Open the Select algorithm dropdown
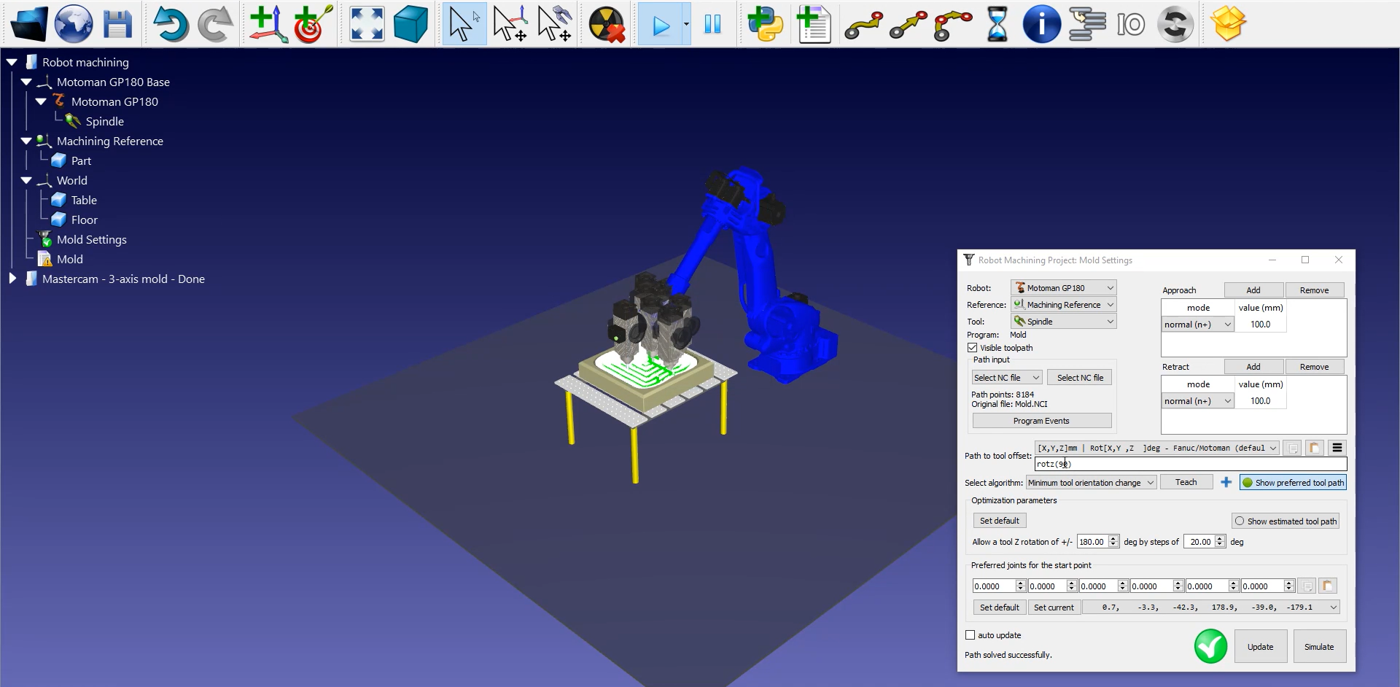The height and width of the screenshot is (687, 1400). [x=1091, y=481]
